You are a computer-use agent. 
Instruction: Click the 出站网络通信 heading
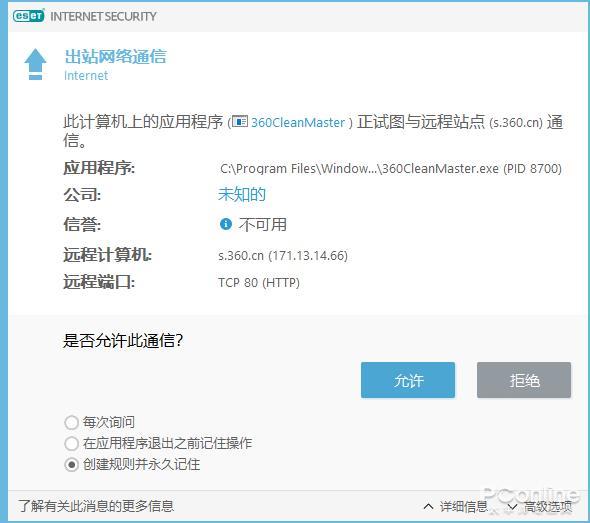[115, 56]
